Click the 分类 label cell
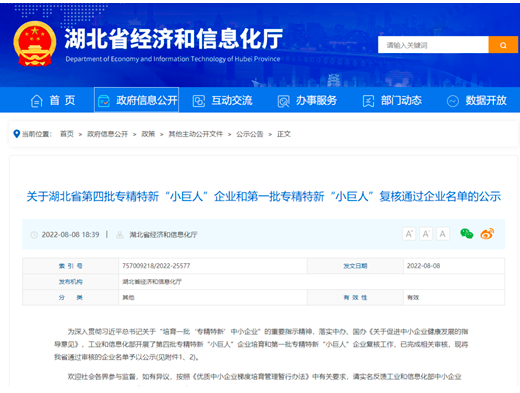Screen dimensions: 520x393 tap(71, 297)
